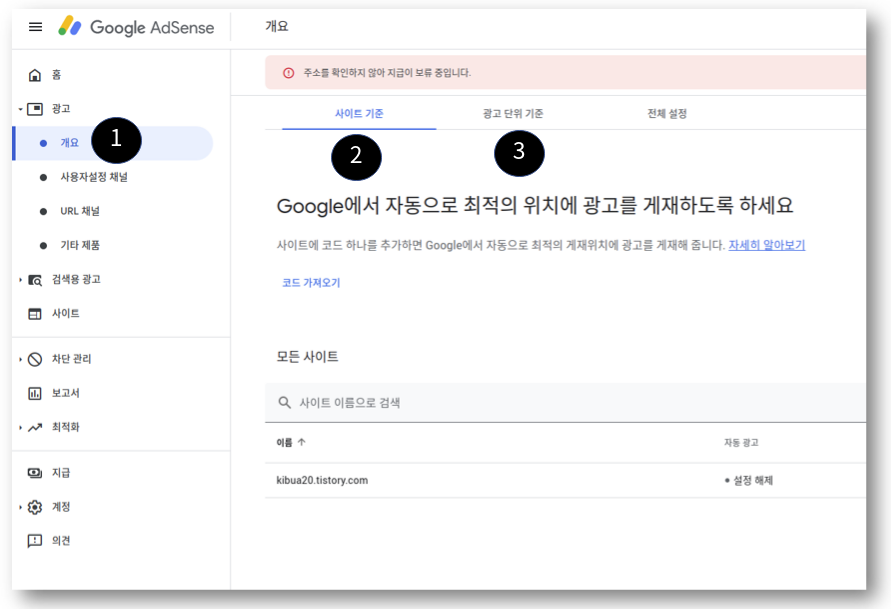Image resolution: width=891 pixels, height=609 pixels.
Task: Click the 차단 관리 block icon
Action: tap(35, 359)
